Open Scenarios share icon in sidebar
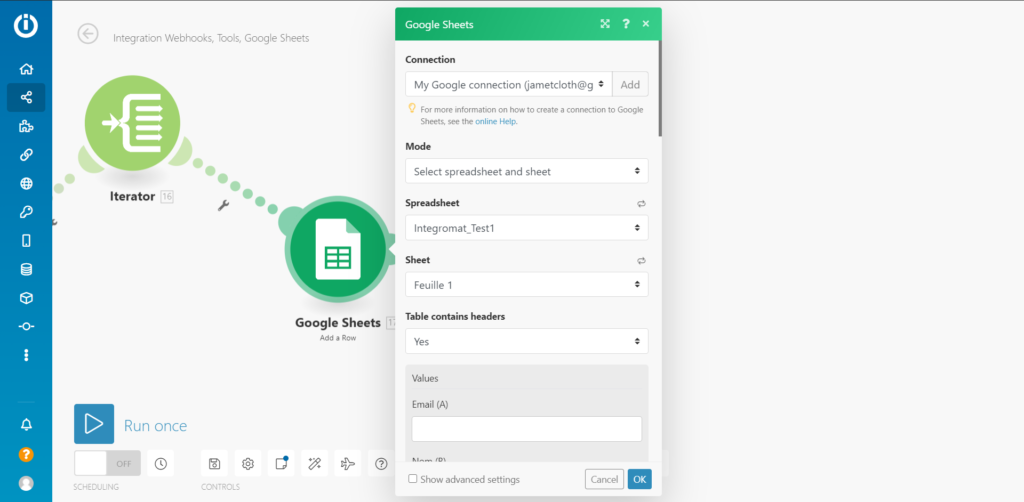 coord(26,98)
